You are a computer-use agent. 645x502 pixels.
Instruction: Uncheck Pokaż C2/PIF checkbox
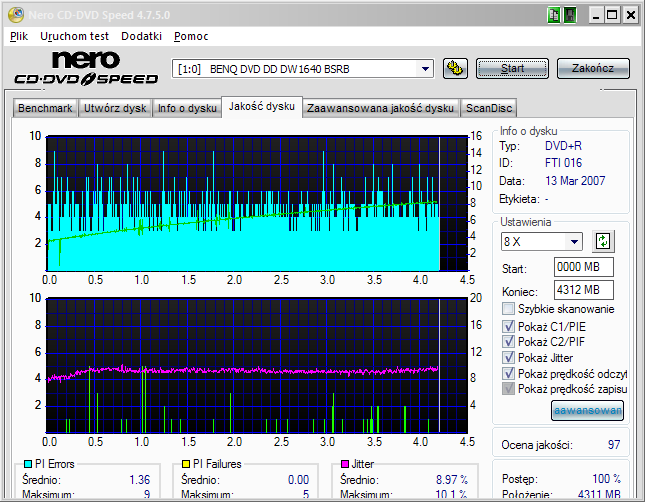[508, 342]
